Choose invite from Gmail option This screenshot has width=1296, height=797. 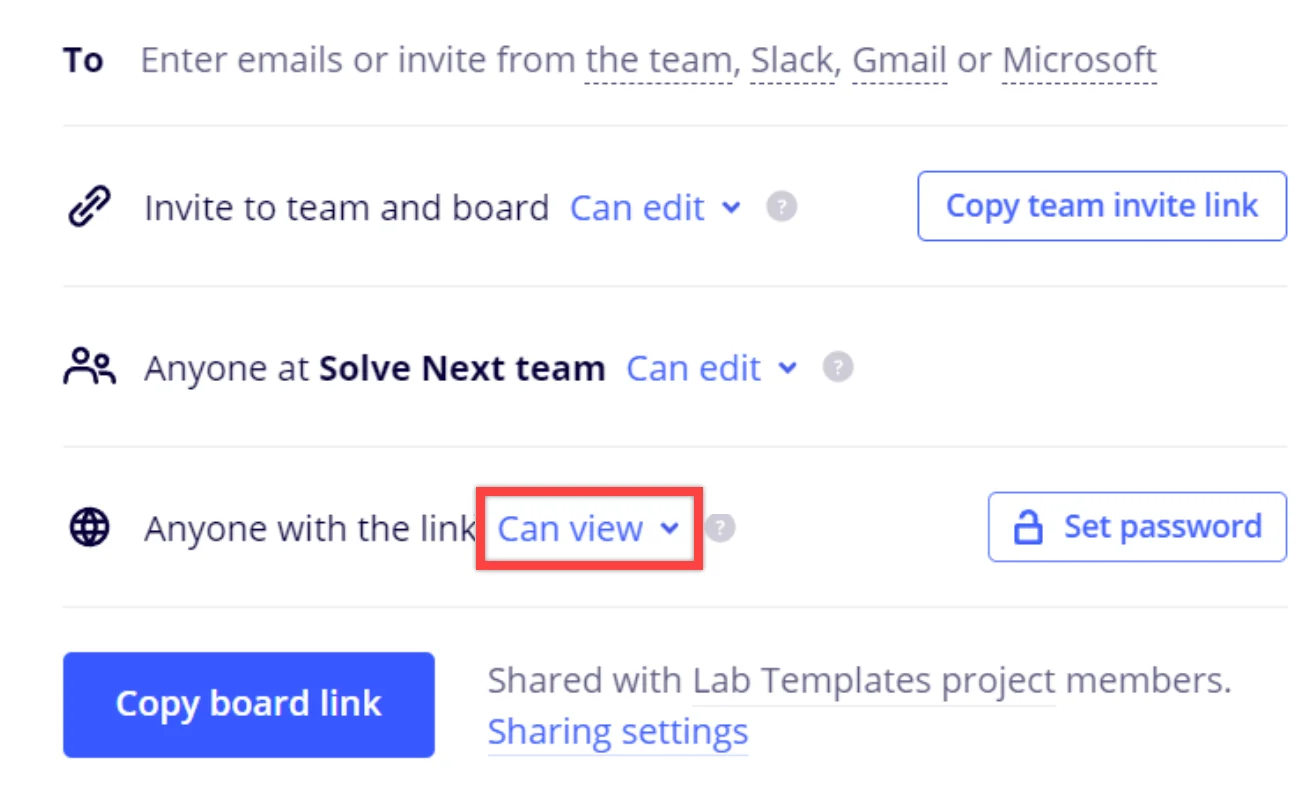click(899, 60)
